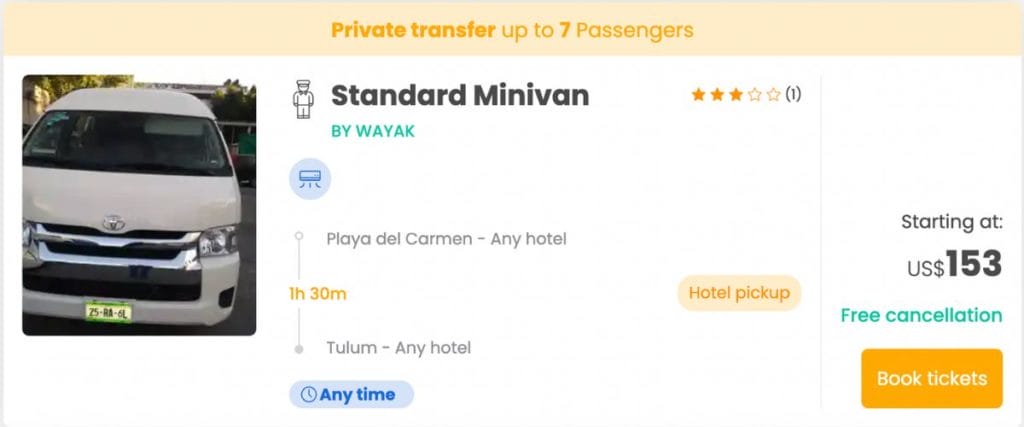Click the US$153 price
This screenshot has width=1024, height=427.
[954, 264]
